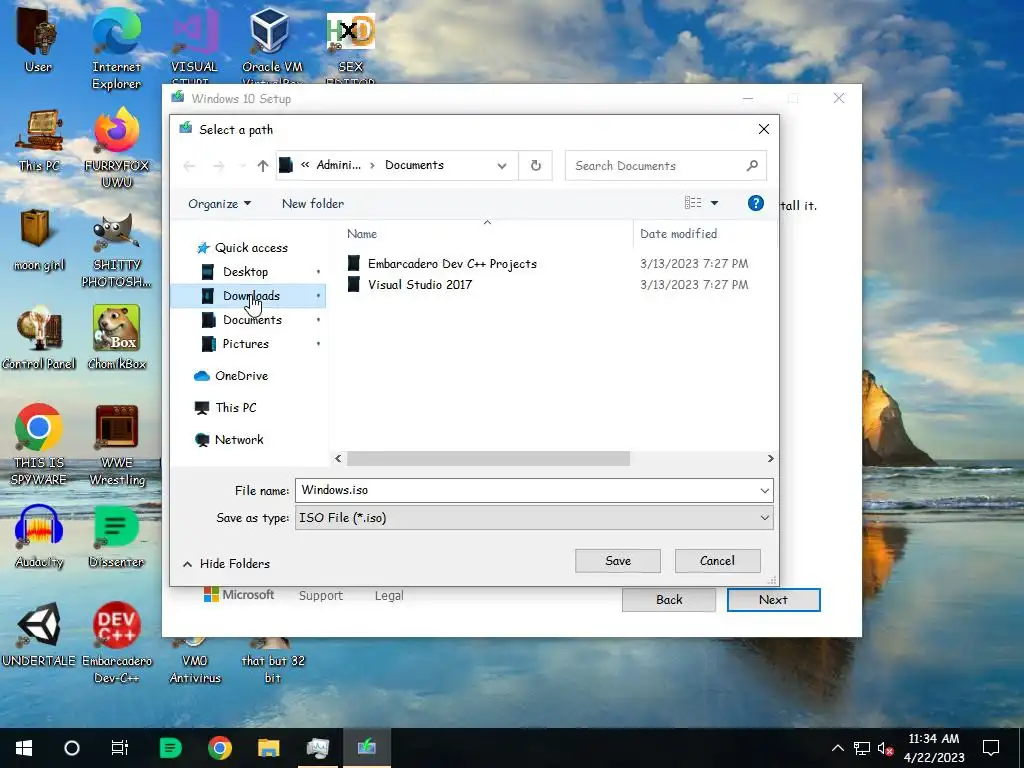
Task: Open THIS IS SPYWARE Chrome desktop icon
Action: click(x=39, y=444)
